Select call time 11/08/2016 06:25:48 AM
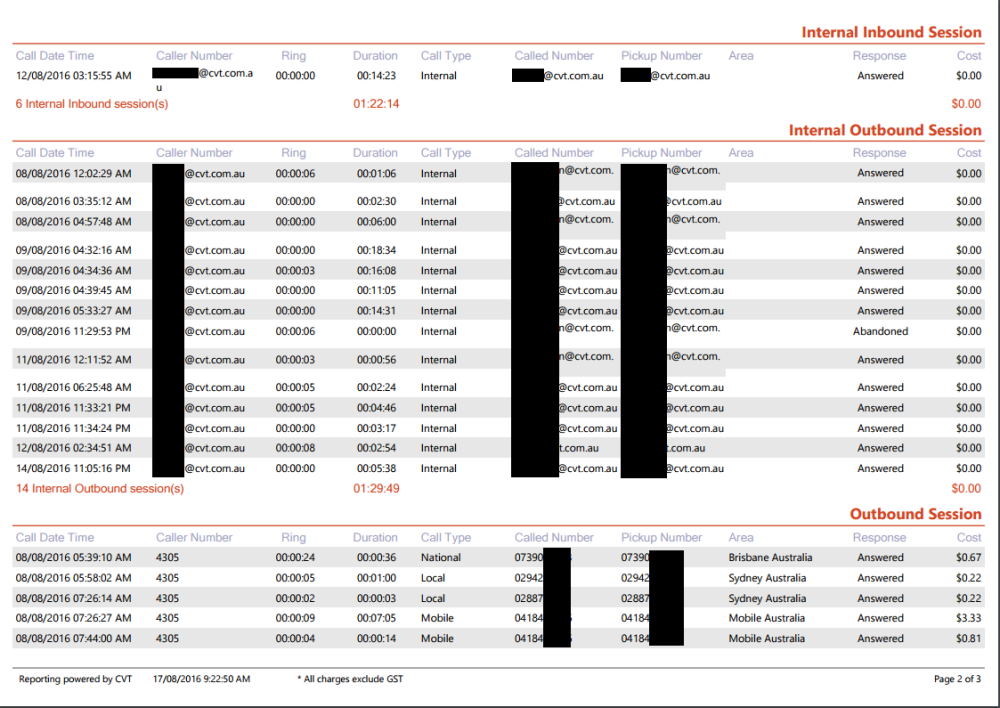Viewport: 1000px width, 708px height. (73, 388)
